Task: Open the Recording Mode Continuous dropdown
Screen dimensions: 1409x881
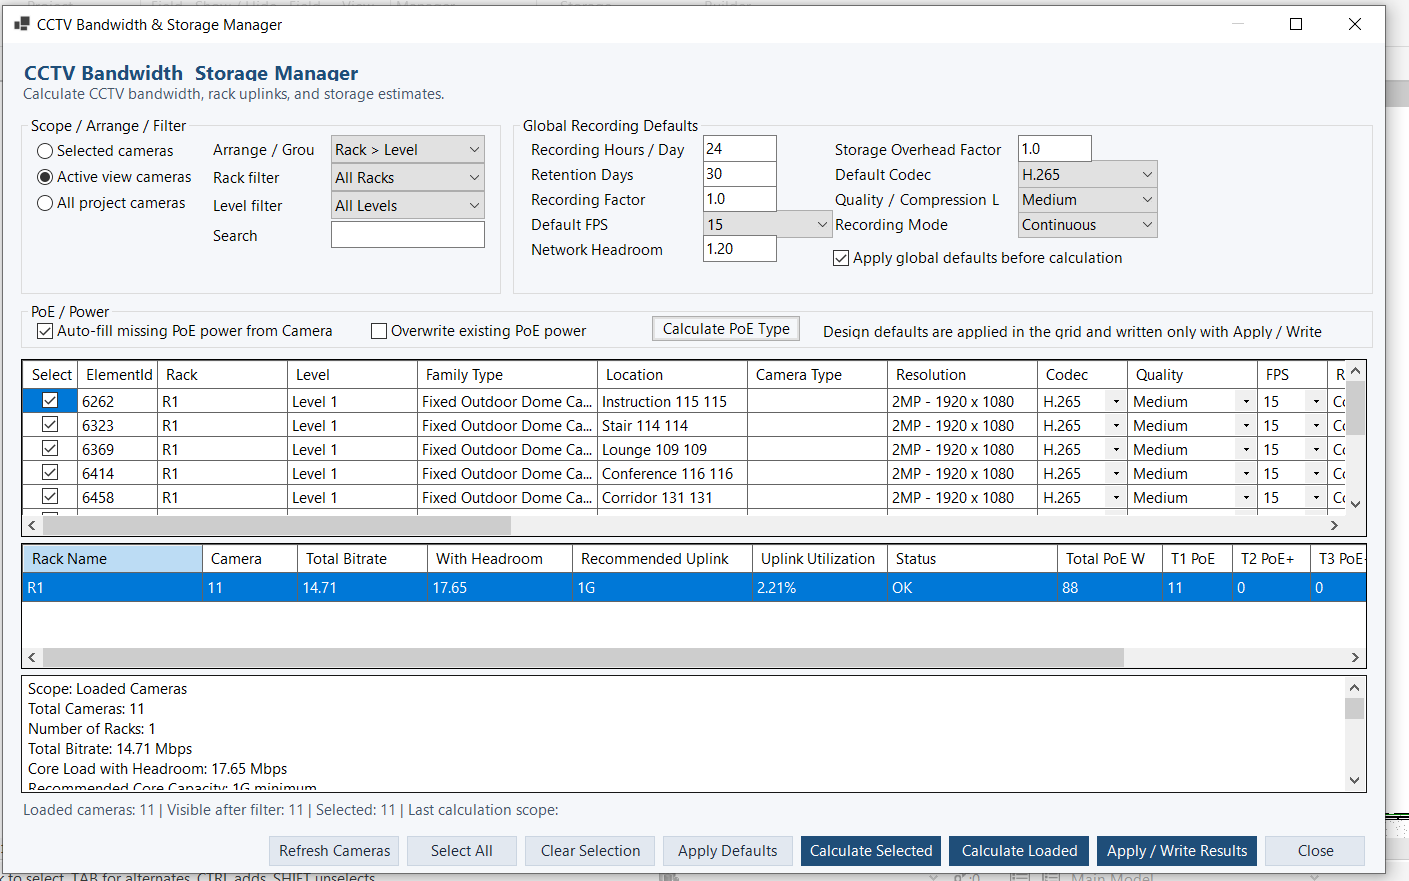Action: [x=1088, y=225]
